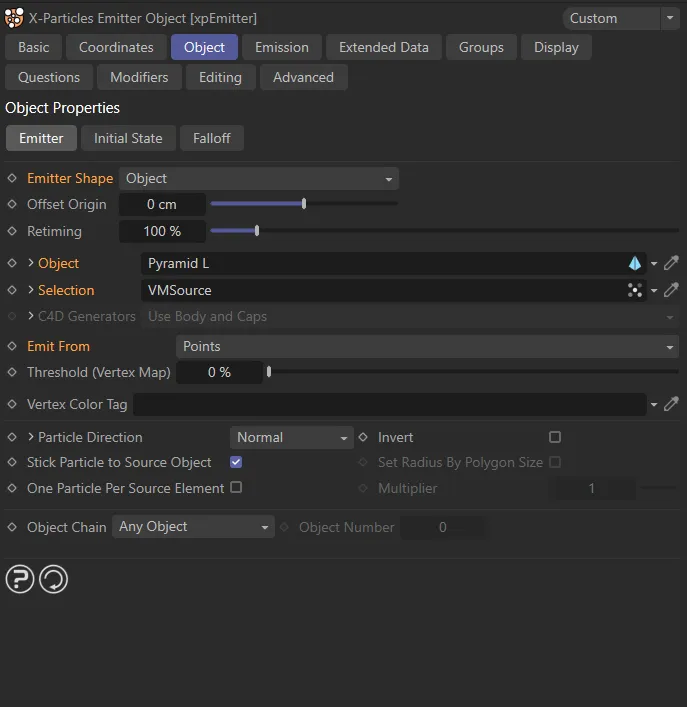Open the Questions tab

pyautogui.click(x=49, y=77)
